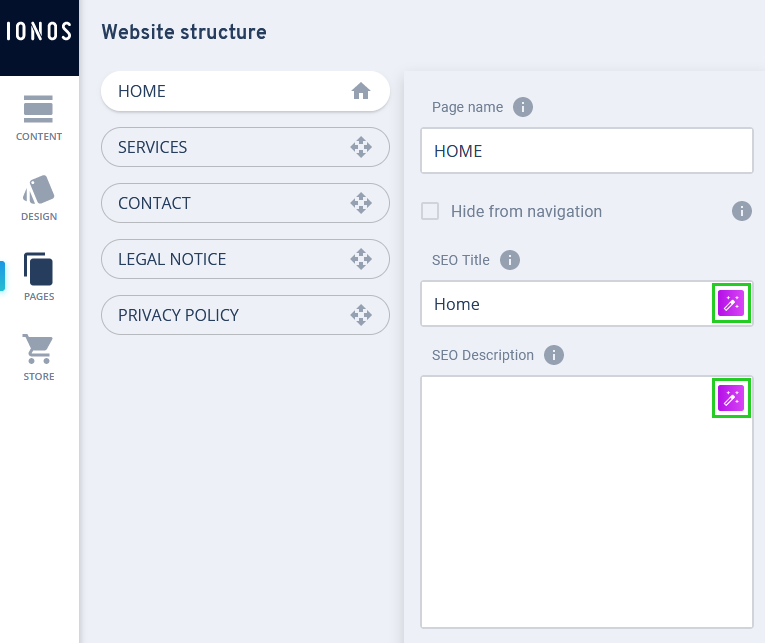Click the AI magic wand for SEO Title
This screenshot has width=765, height=643.
[x=732, y=304]
